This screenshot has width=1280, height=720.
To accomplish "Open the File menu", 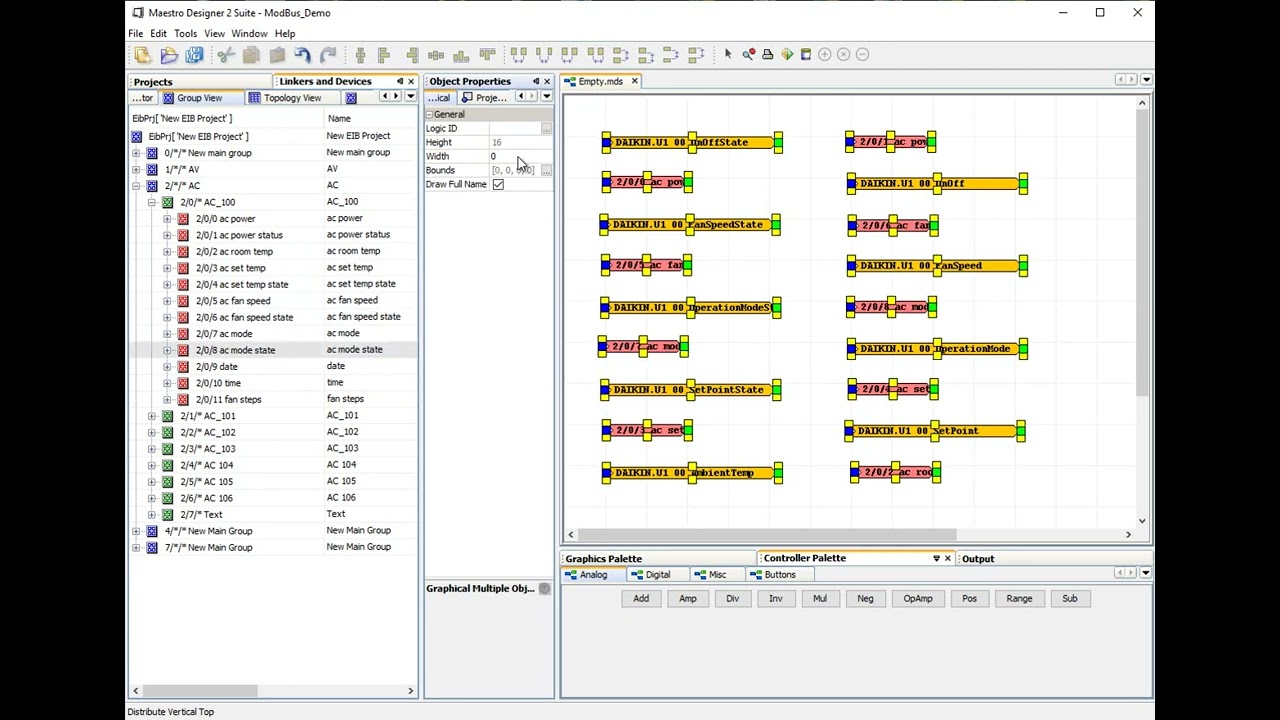I will [135, 33].
